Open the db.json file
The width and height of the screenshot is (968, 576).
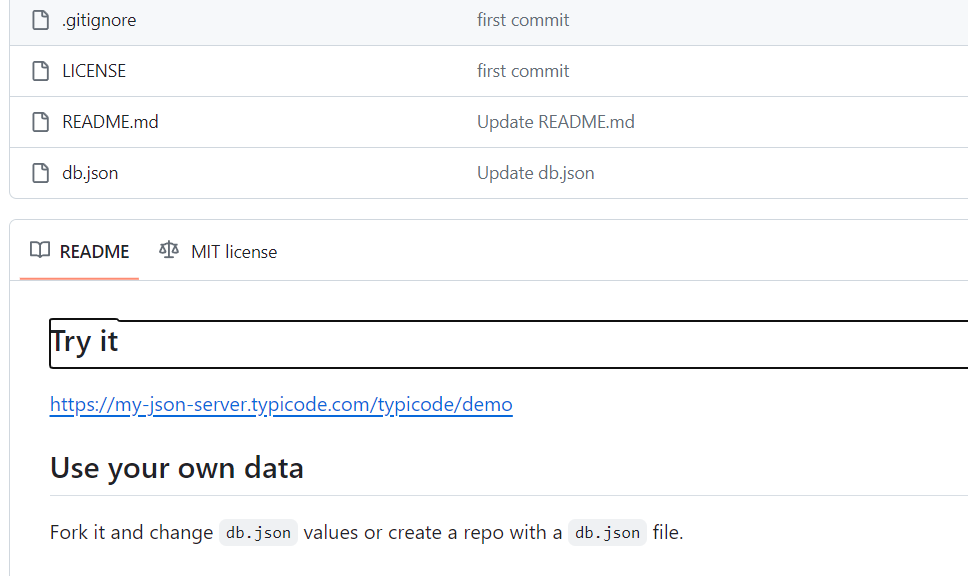coord(90,173)
